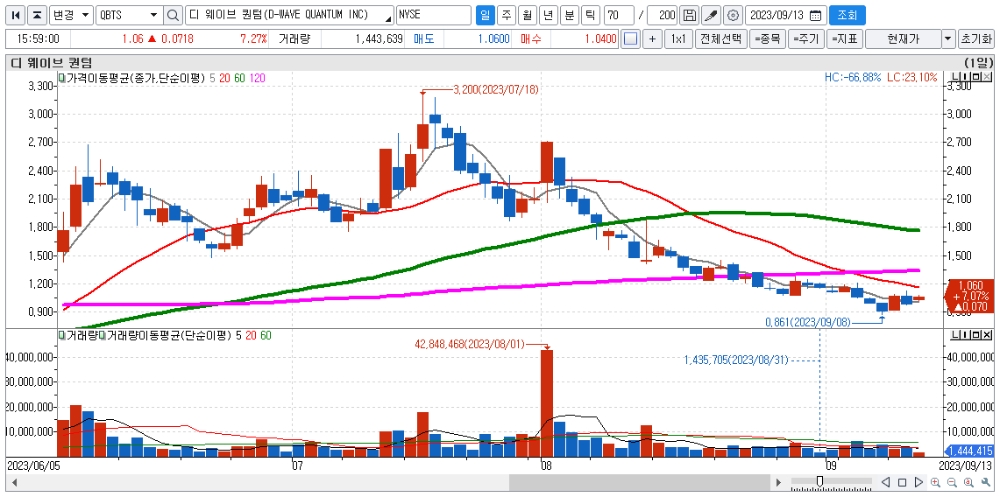Click the horizontal chart scrollbar thumb

click(640, 482)
